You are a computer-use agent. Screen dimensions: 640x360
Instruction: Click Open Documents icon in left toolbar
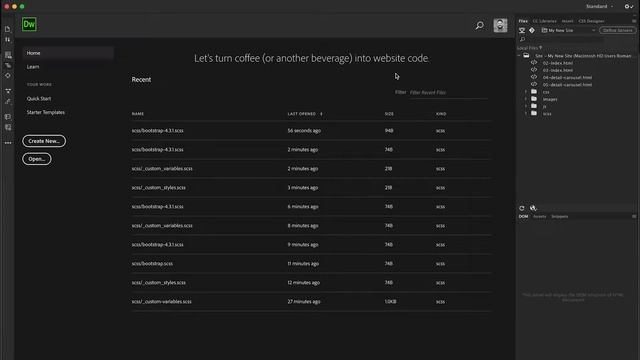[x=7, y=29]
